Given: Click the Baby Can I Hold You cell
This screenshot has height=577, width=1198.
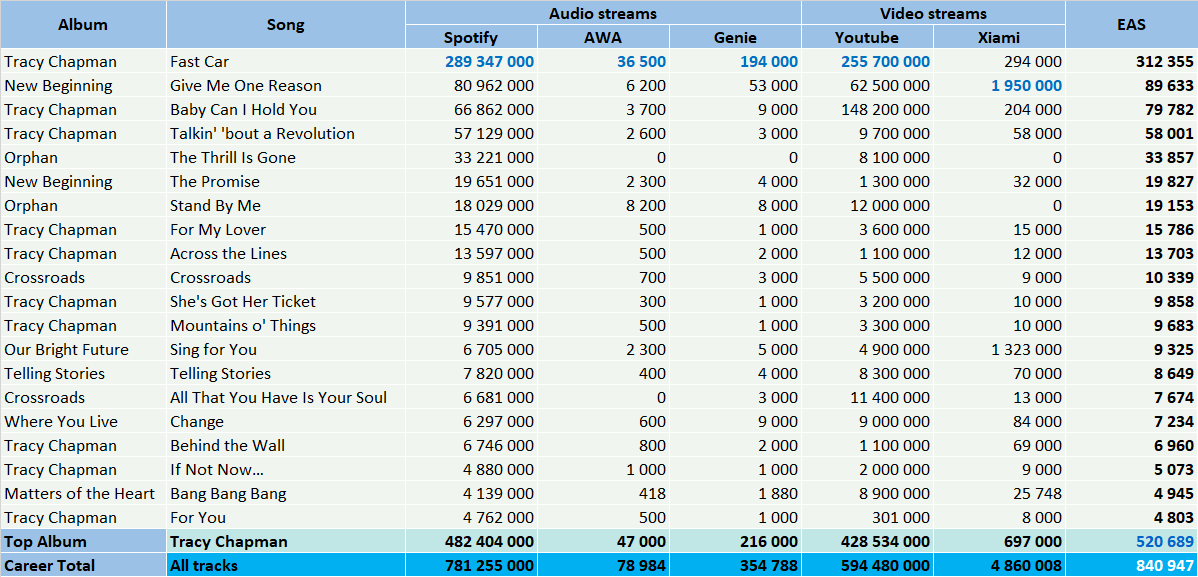Looking at the screenshot, I should pos(286,109).
